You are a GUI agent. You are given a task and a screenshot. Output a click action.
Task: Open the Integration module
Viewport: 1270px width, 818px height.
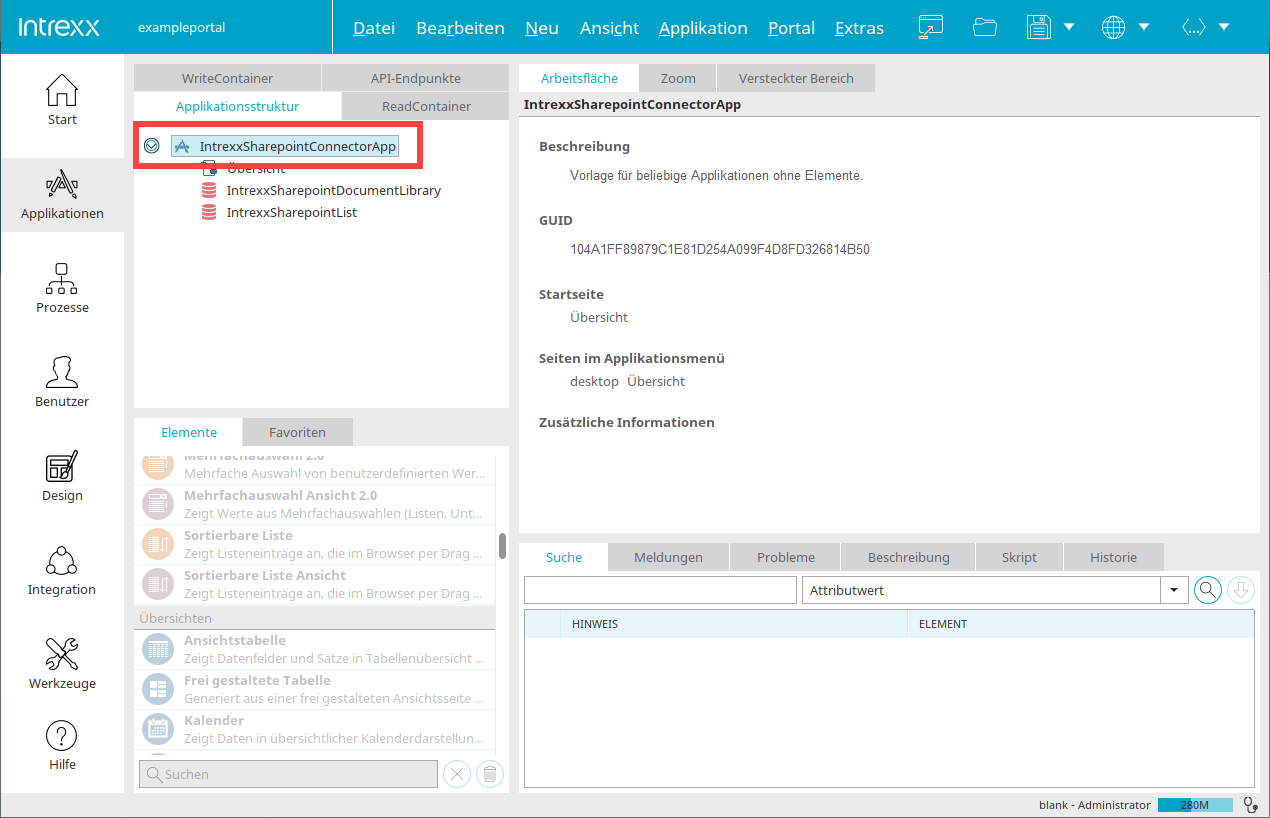click(x=62, y=570)
